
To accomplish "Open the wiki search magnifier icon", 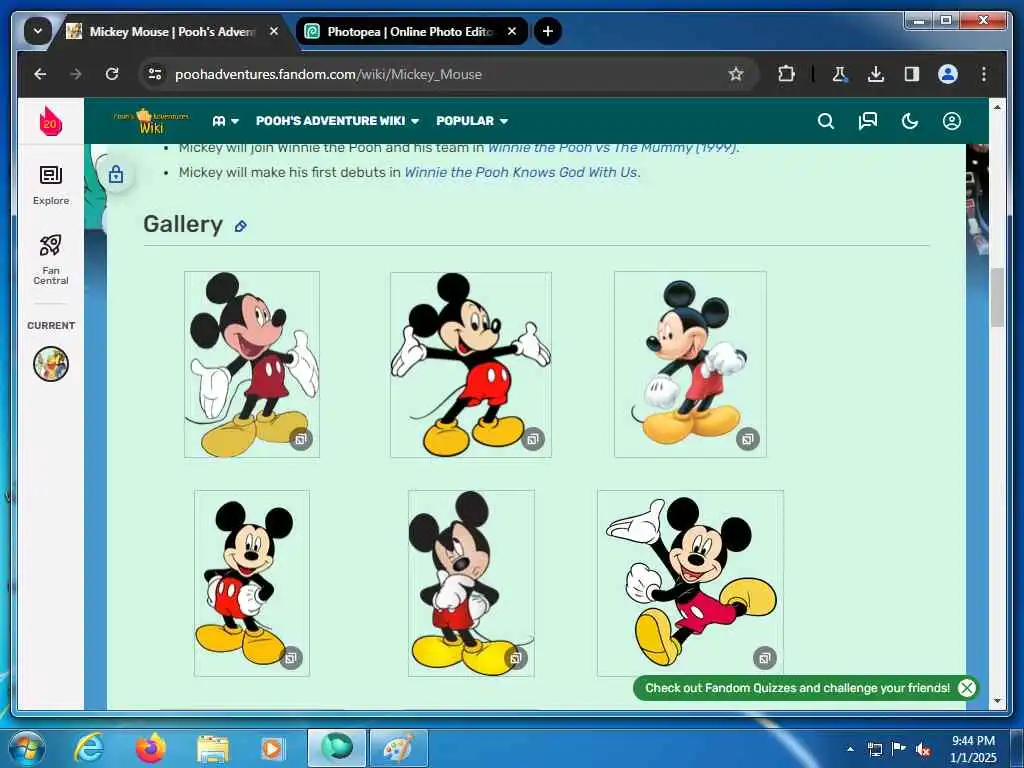I will pyautogui.click(x=825, y=121).
